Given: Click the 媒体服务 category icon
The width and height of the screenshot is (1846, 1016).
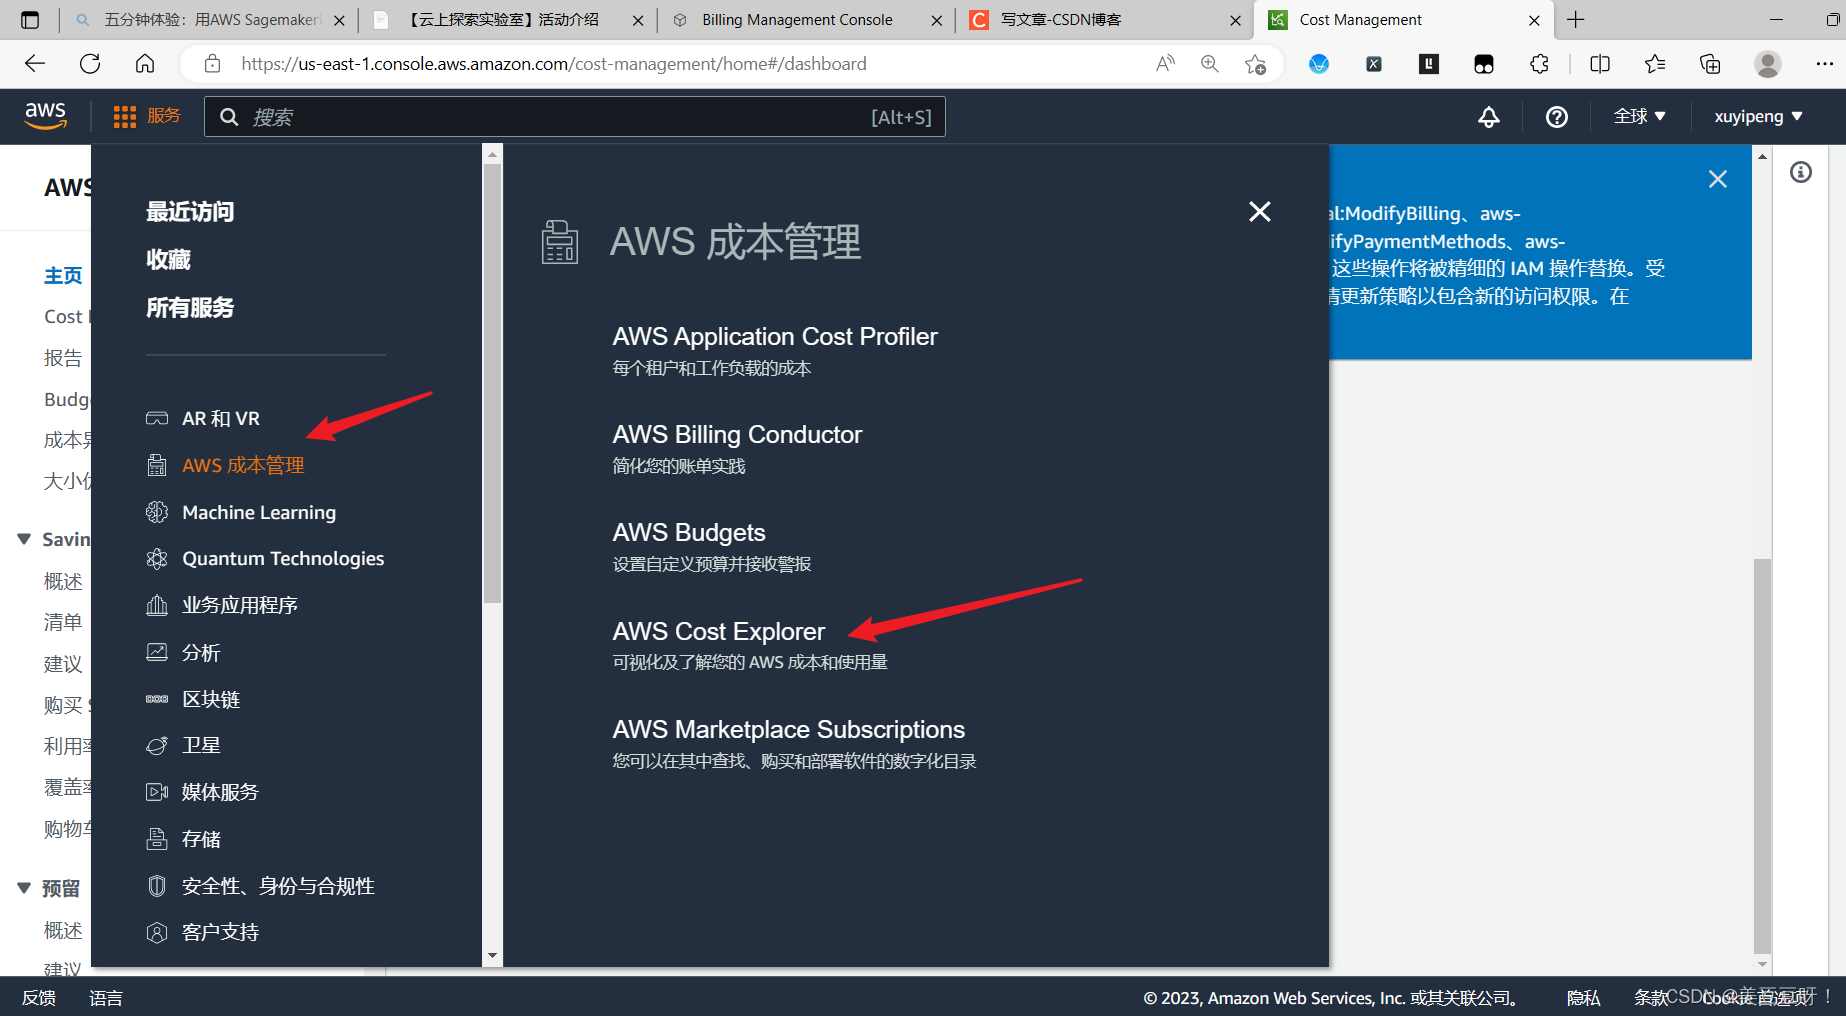Looking at the screenshot, I should tap(157, 792).
